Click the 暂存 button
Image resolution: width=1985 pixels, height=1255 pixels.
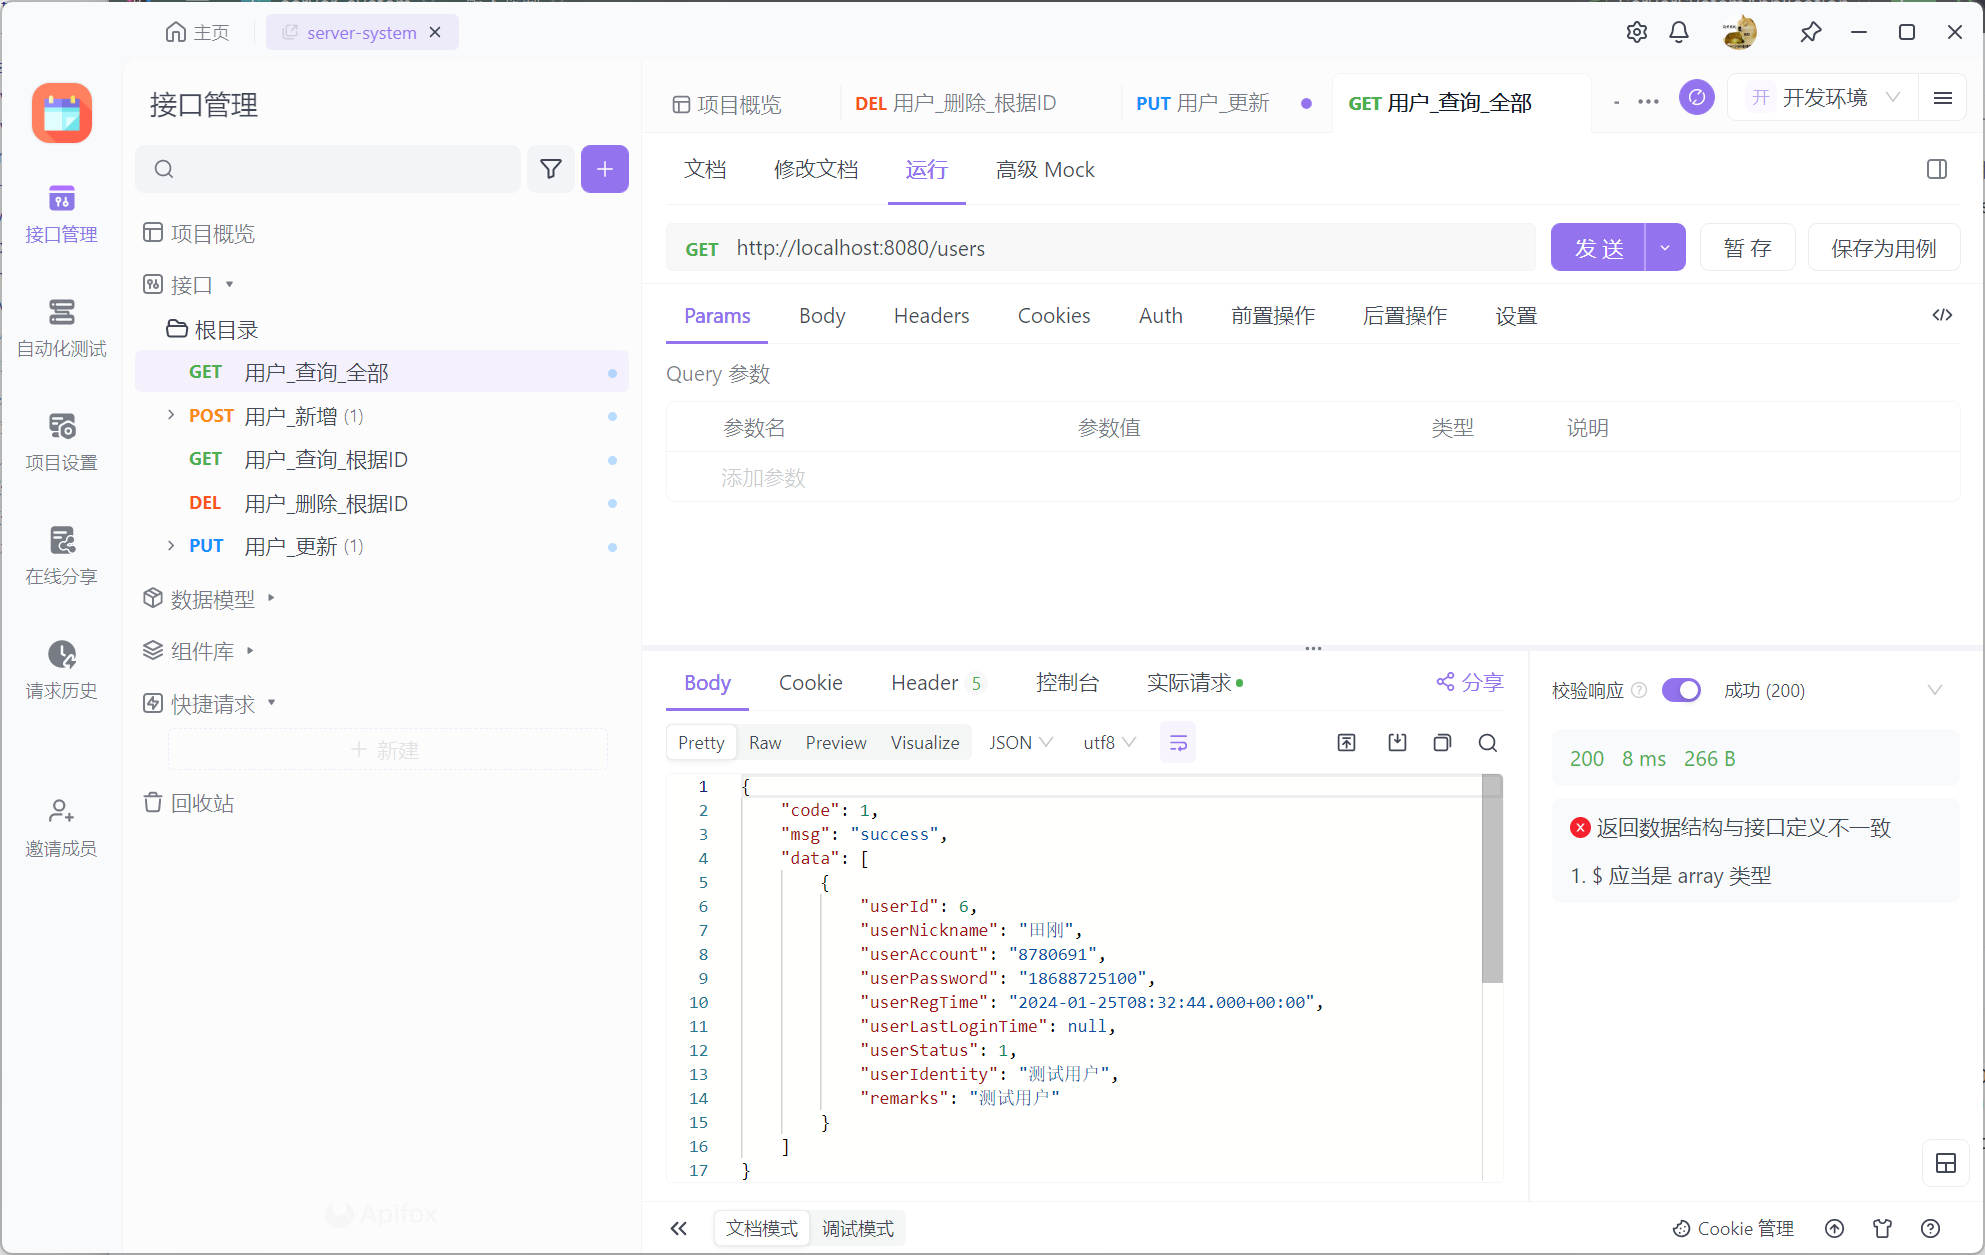click(x=1747, y=247)
